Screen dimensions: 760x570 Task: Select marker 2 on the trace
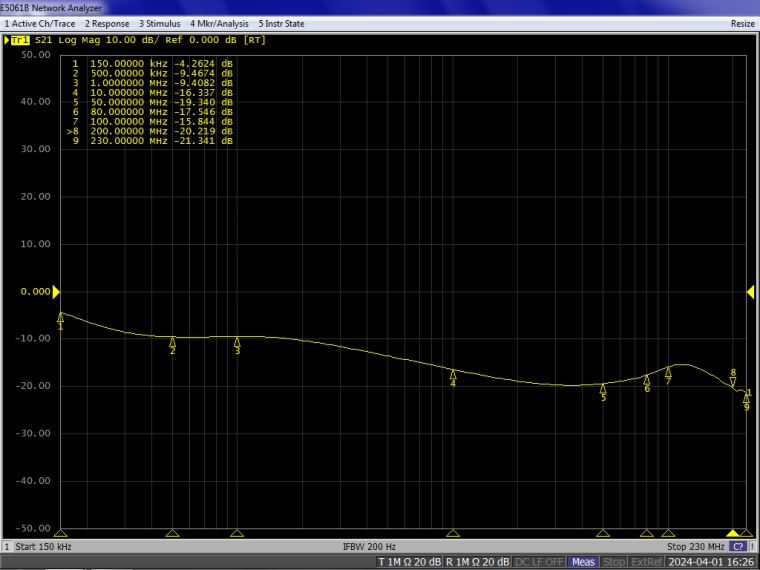coord(173,342)
